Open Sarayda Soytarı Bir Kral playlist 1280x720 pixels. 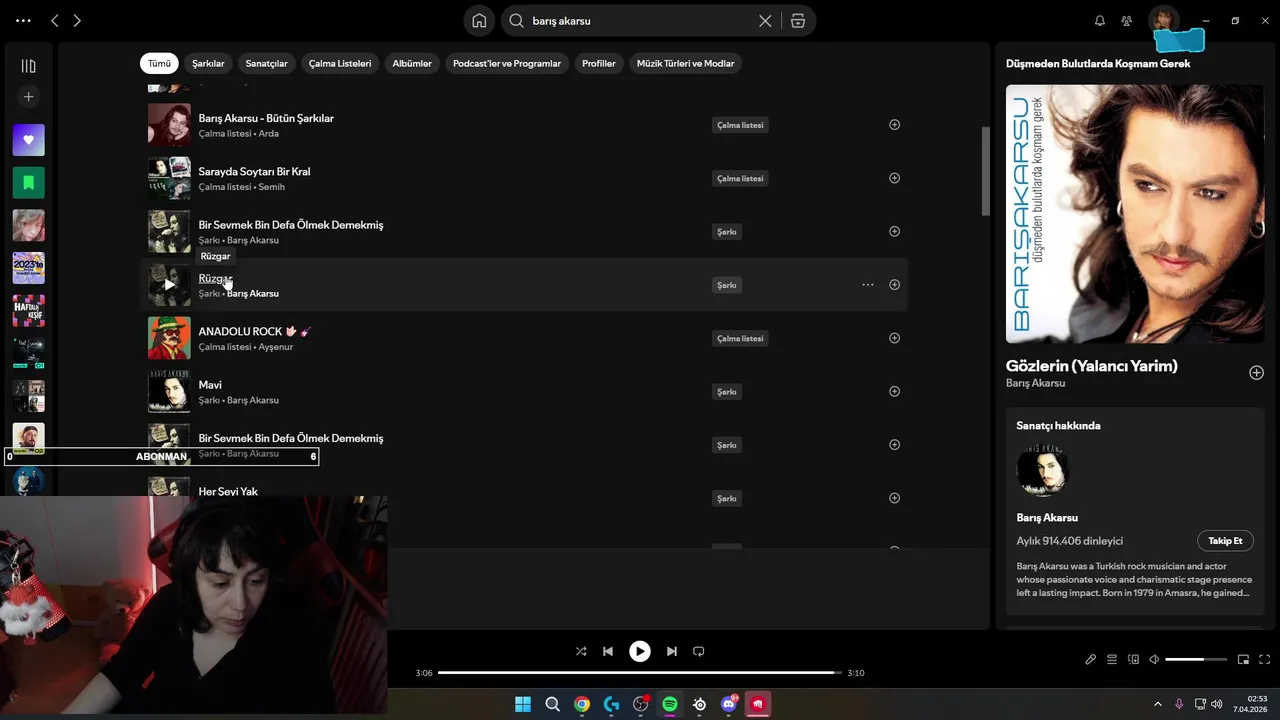coord(254,171)
